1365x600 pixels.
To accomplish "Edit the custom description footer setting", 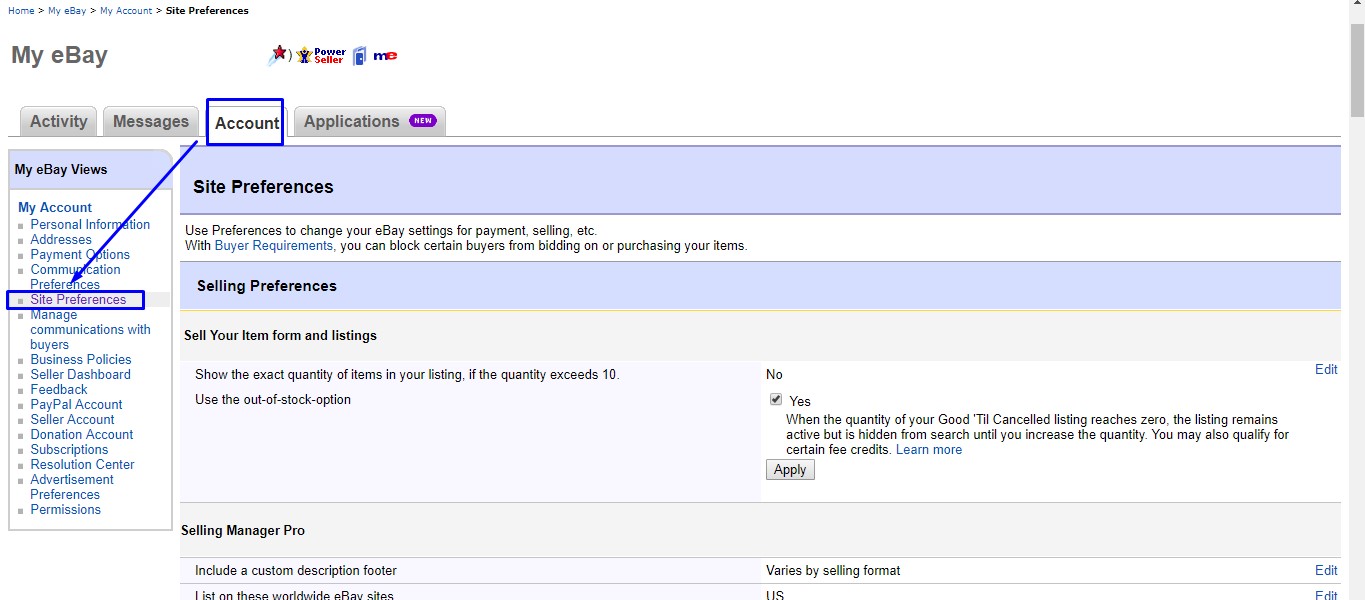I will point(1326,570).
